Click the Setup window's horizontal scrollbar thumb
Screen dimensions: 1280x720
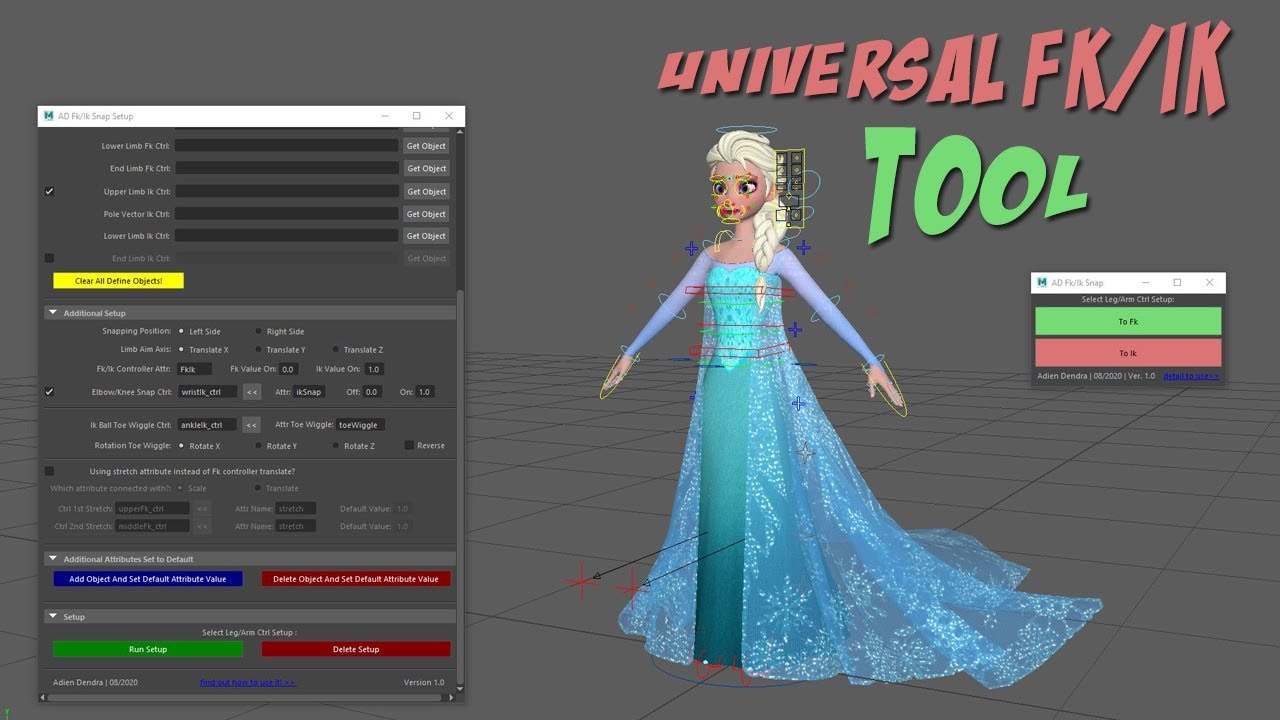pyautogui.click(x=245, y=697)
